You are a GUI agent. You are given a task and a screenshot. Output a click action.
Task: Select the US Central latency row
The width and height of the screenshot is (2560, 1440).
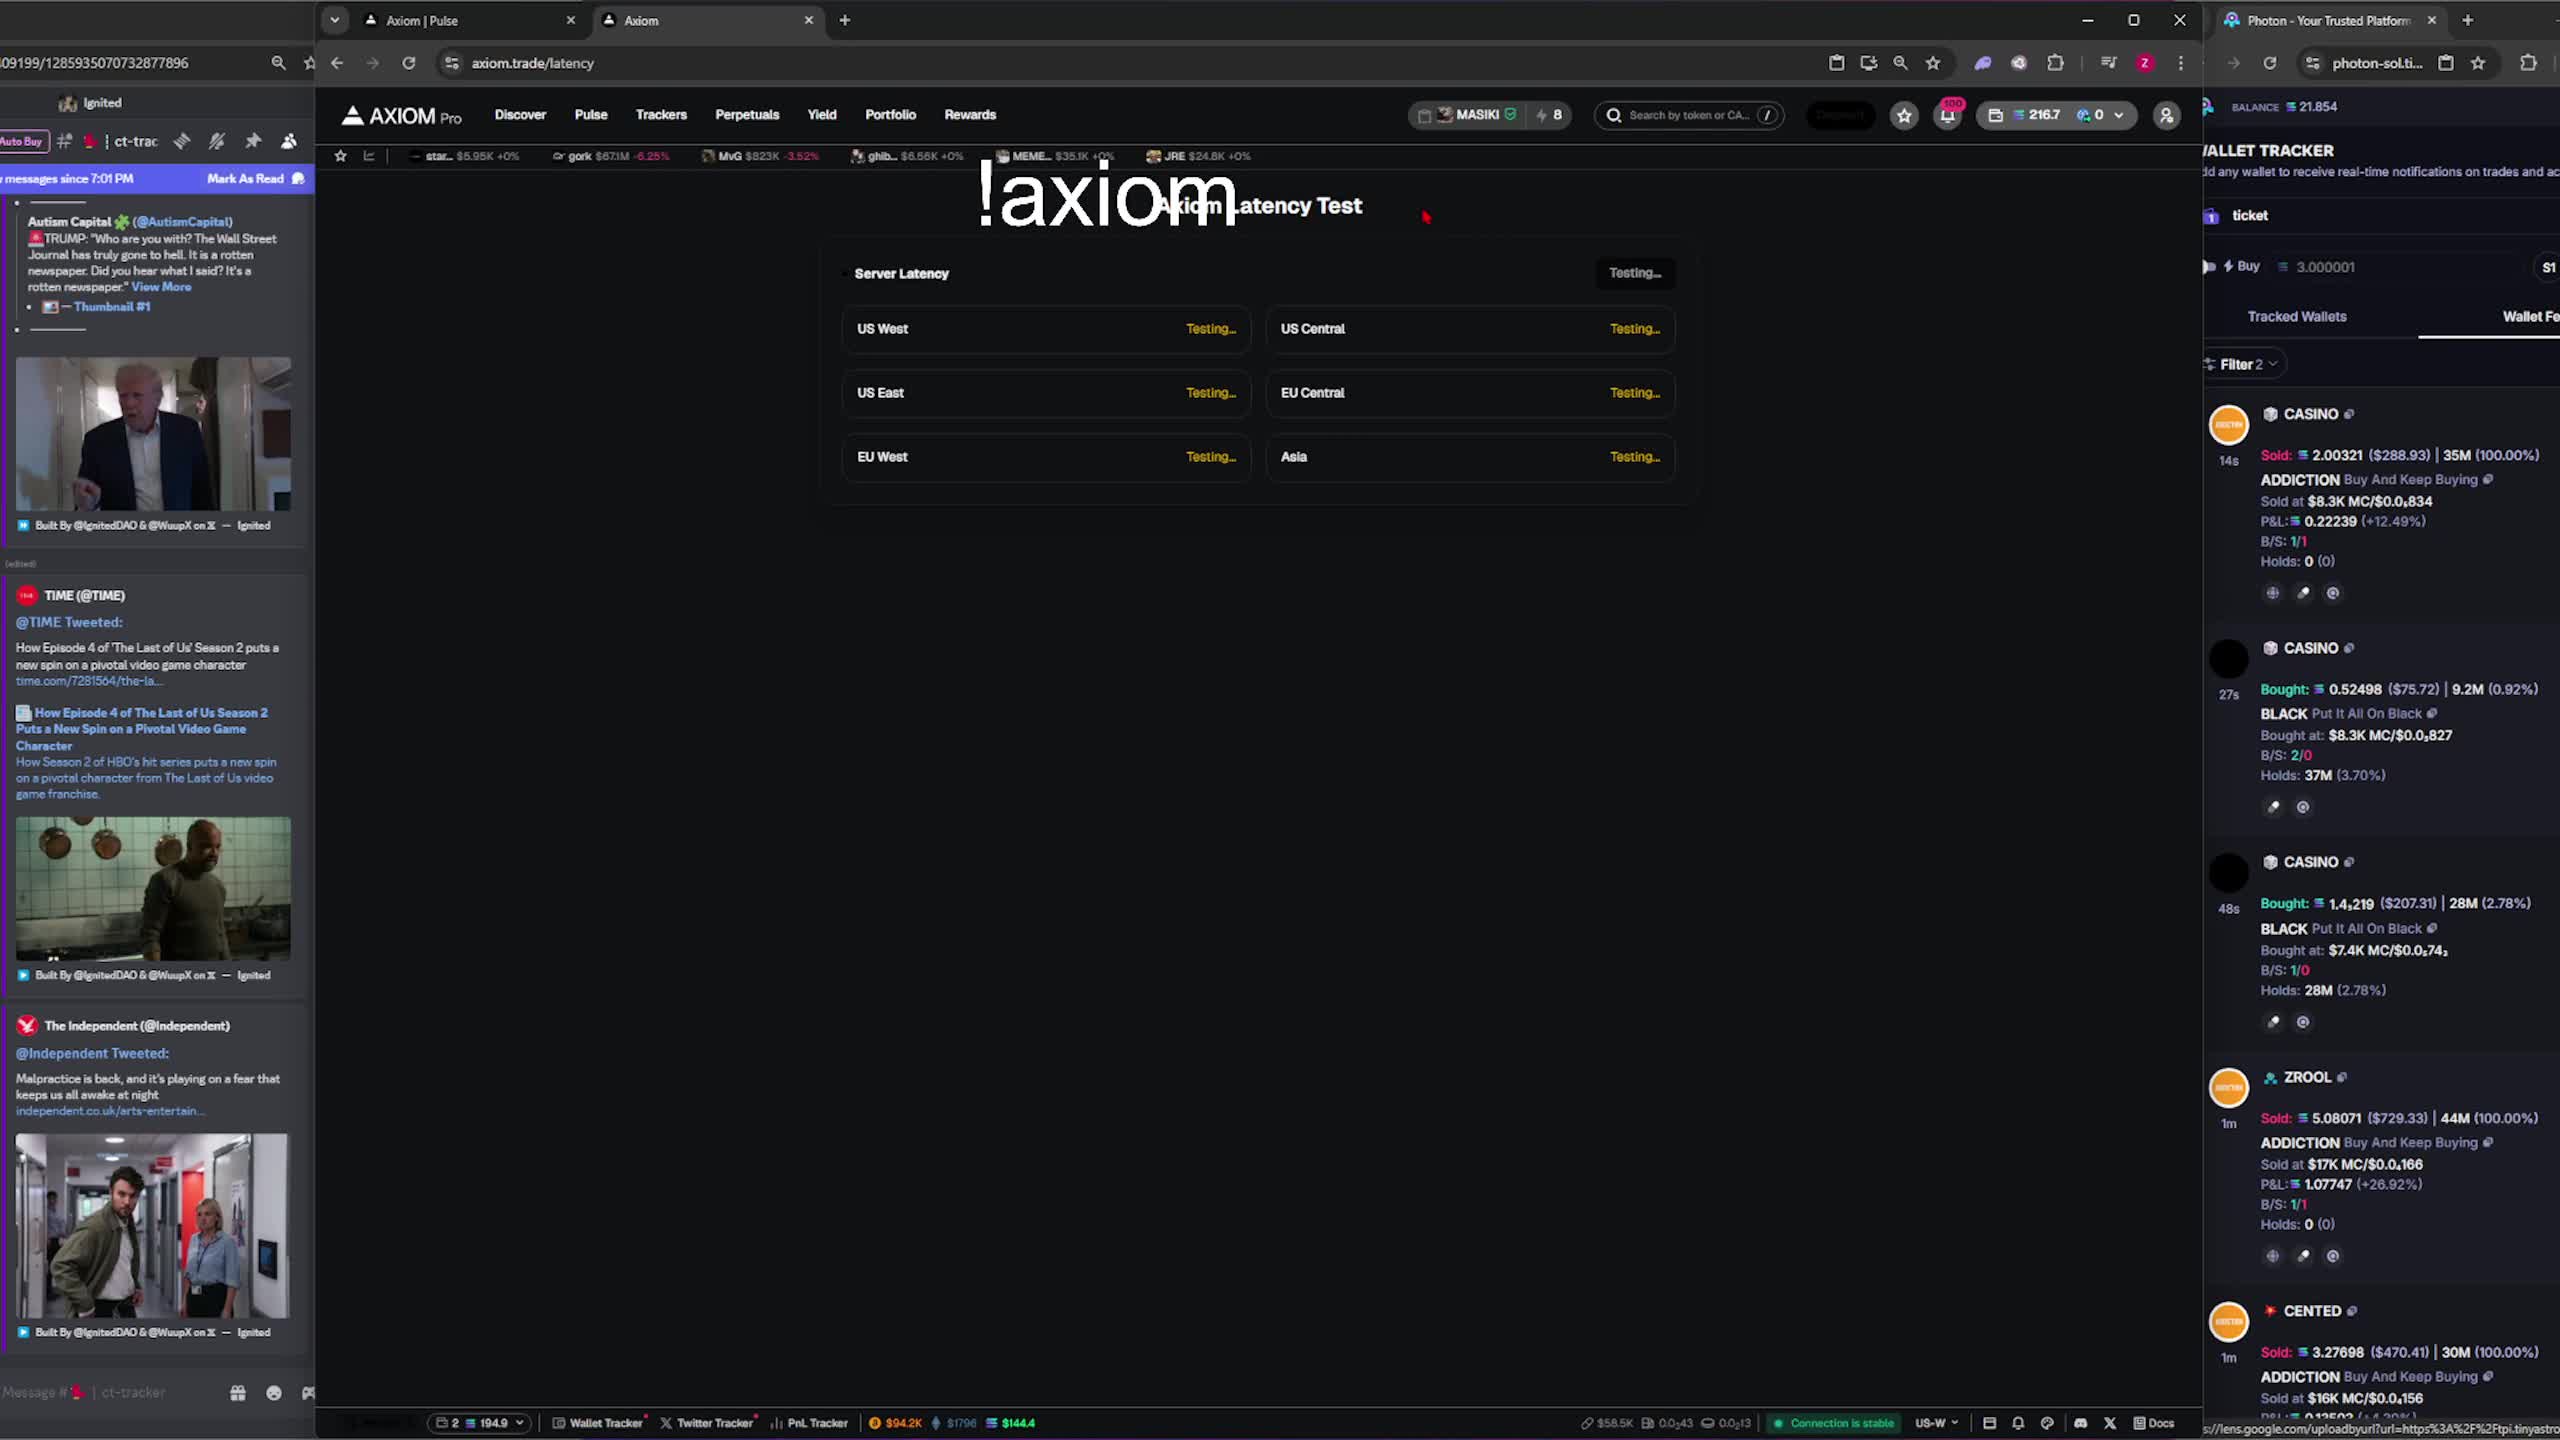click(x=1470, y=329)
